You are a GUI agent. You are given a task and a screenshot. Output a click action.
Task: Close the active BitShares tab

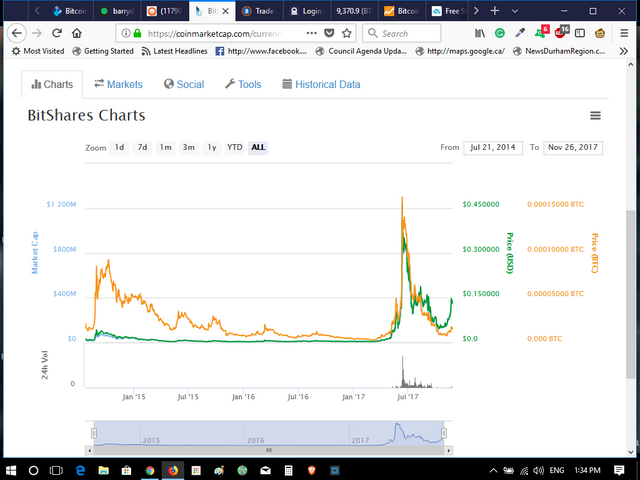[225, 11]
